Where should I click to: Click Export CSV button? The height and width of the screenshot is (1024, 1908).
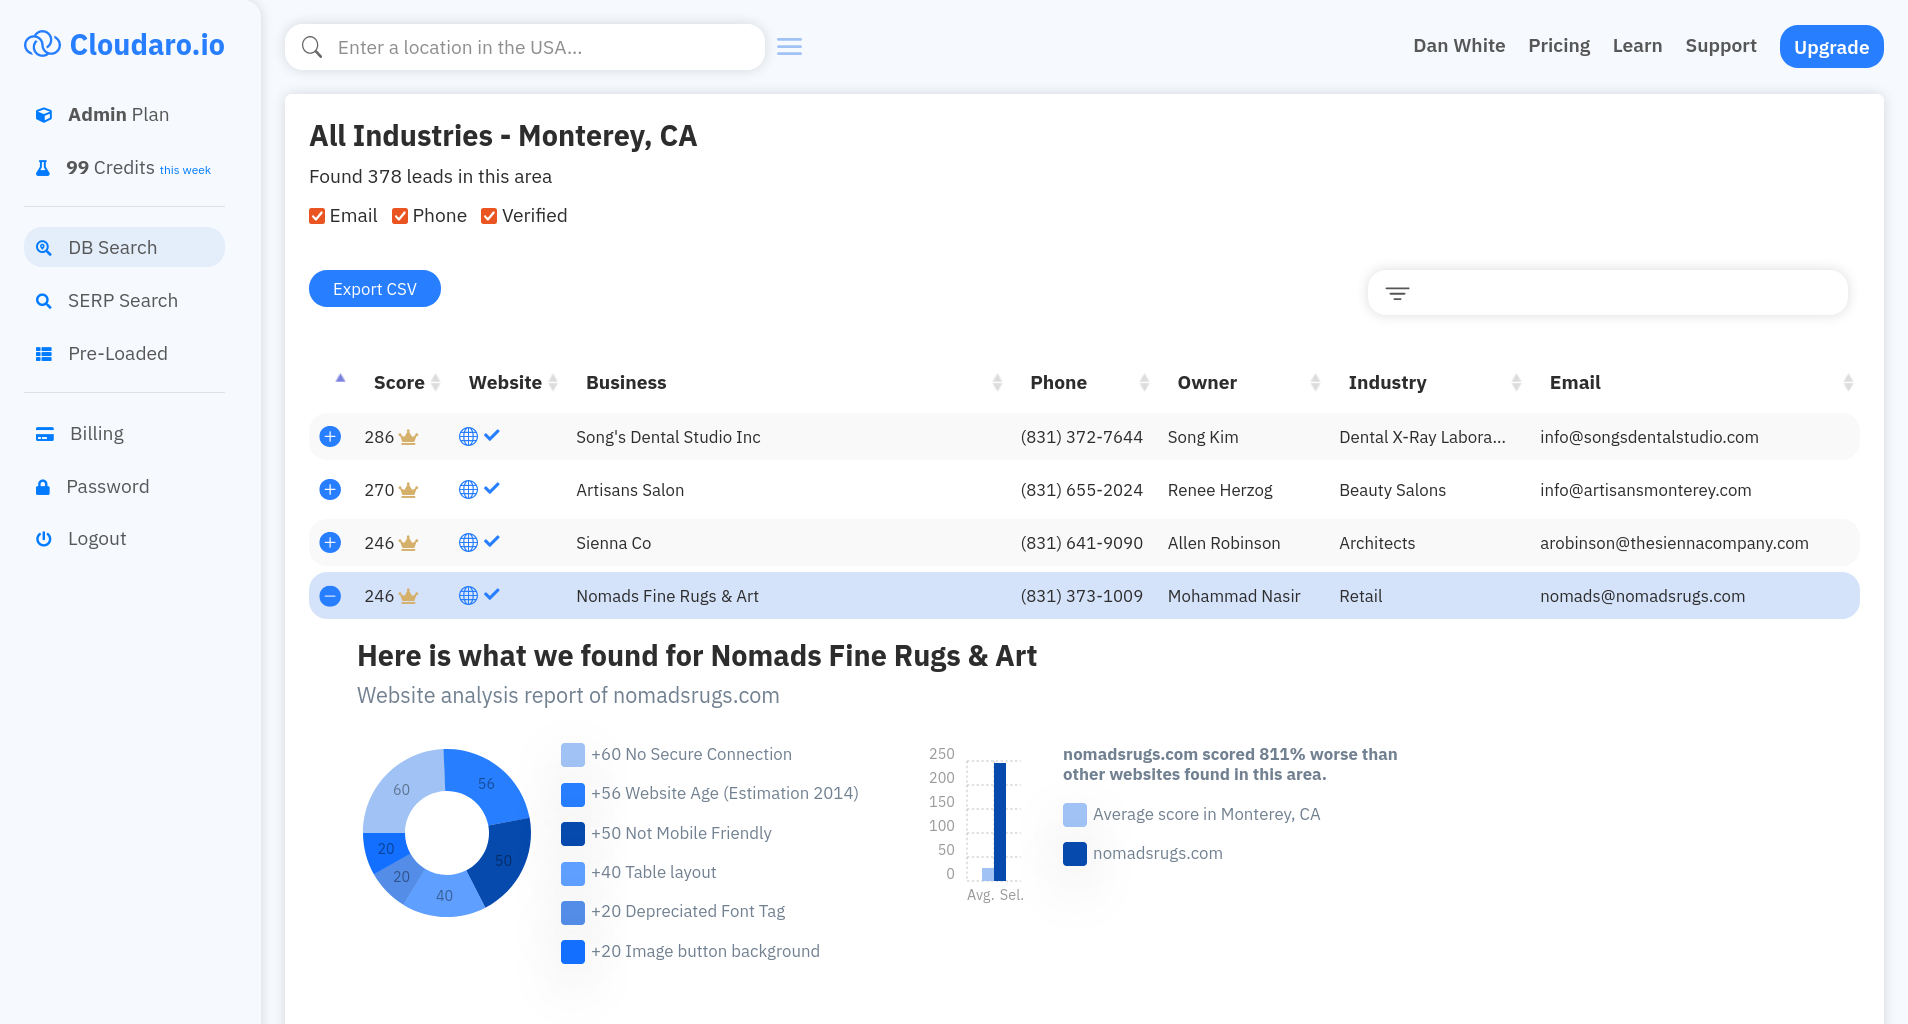[x=375, y=289]
